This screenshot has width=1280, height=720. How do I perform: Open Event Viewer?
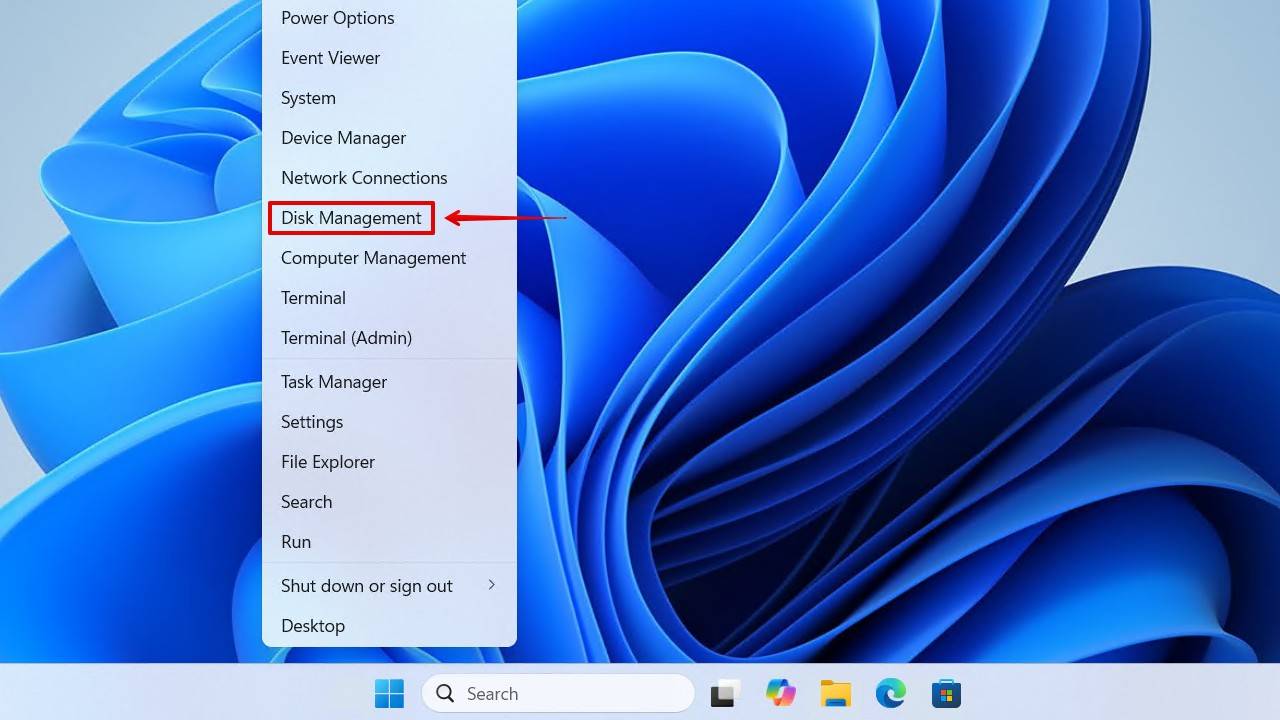pyautogui.click(x=330, y=58)
